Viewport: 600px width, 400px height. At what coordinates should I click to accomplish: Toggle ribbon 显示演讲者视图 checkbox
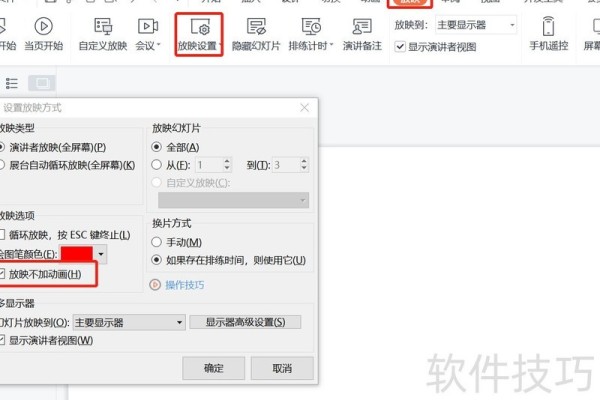click(400, 47)
